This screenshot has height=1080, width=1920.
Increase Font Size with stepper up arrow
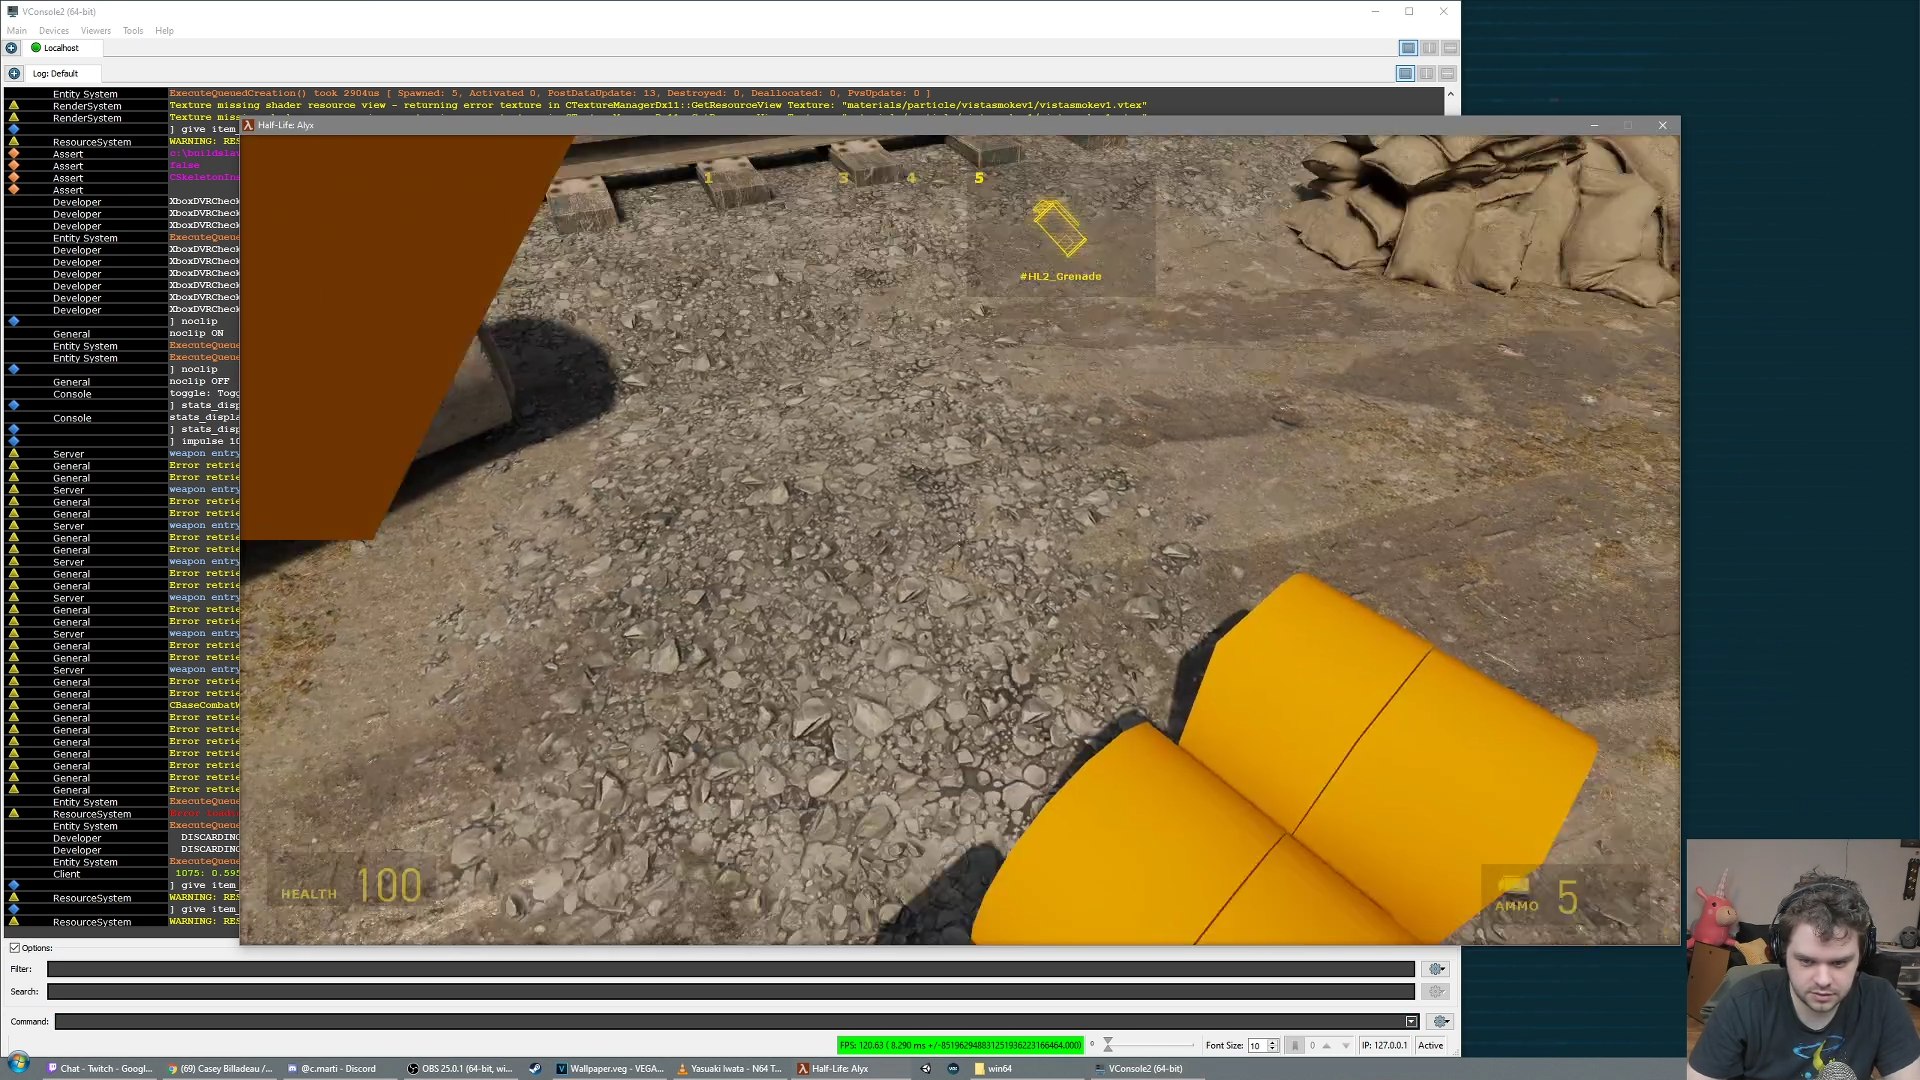[1273, 1042]
